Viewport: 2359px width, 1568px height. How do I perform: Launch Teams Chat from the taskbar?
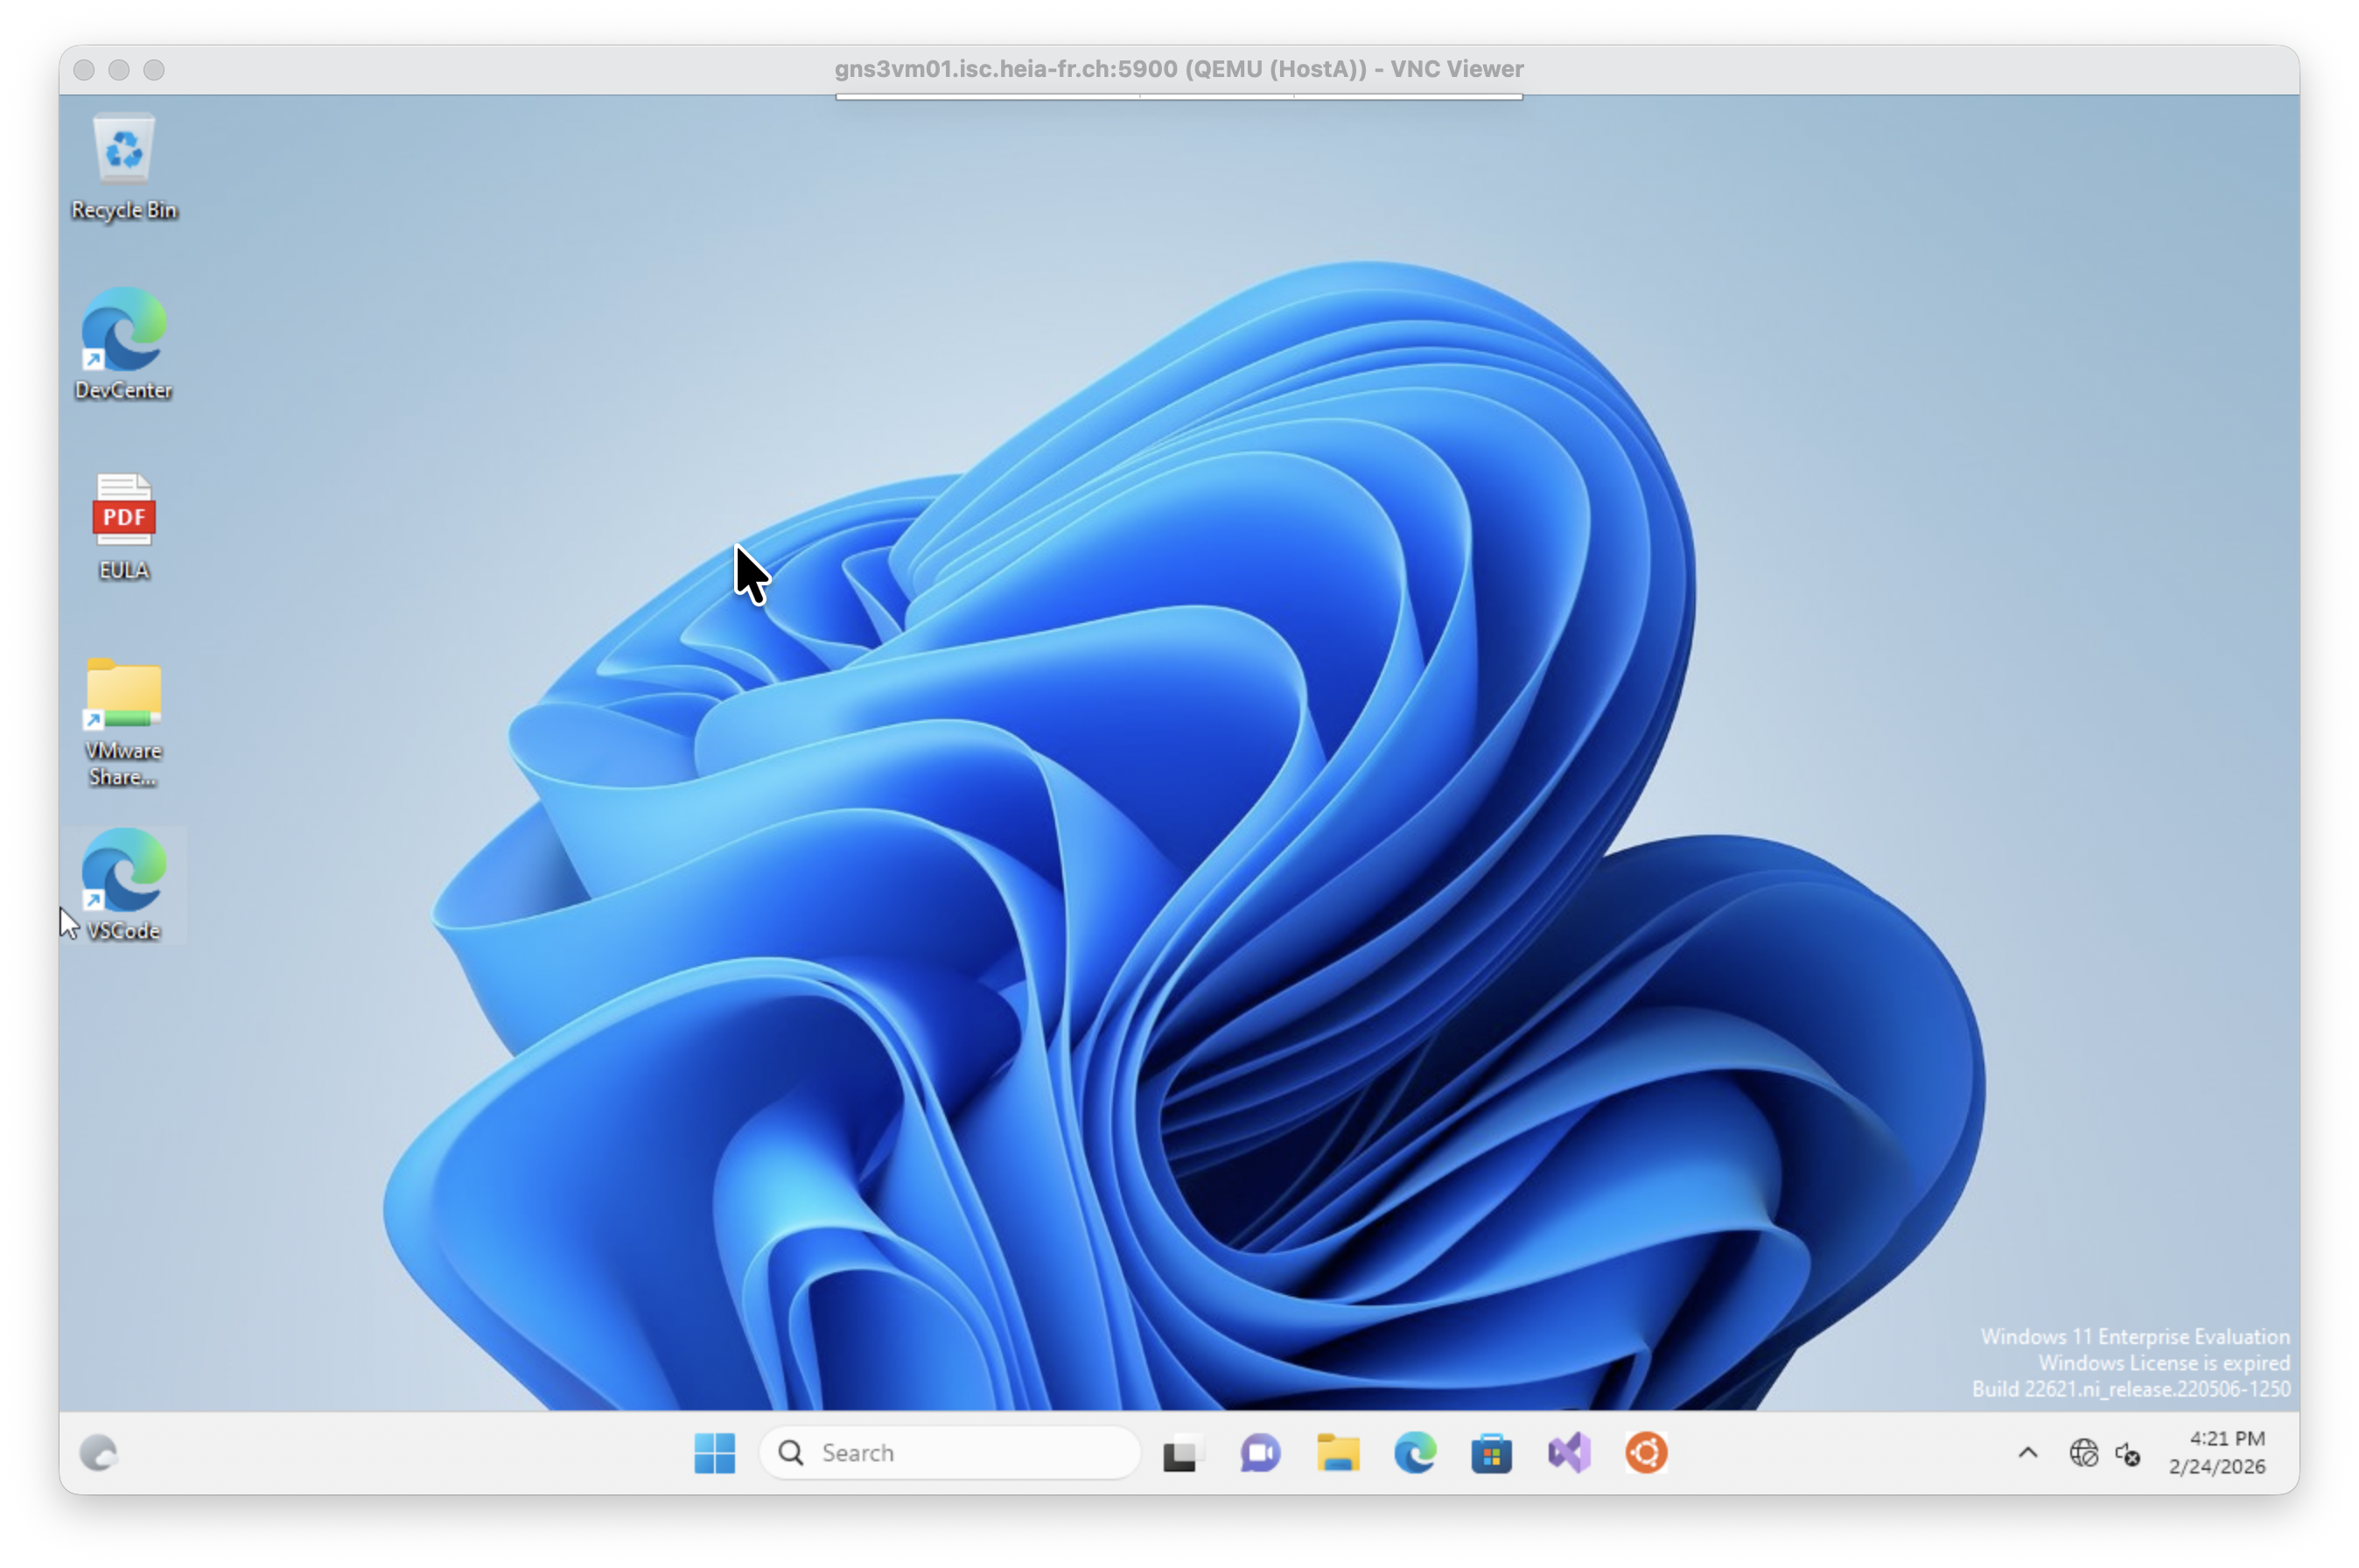click(x=1260, y=1452)
